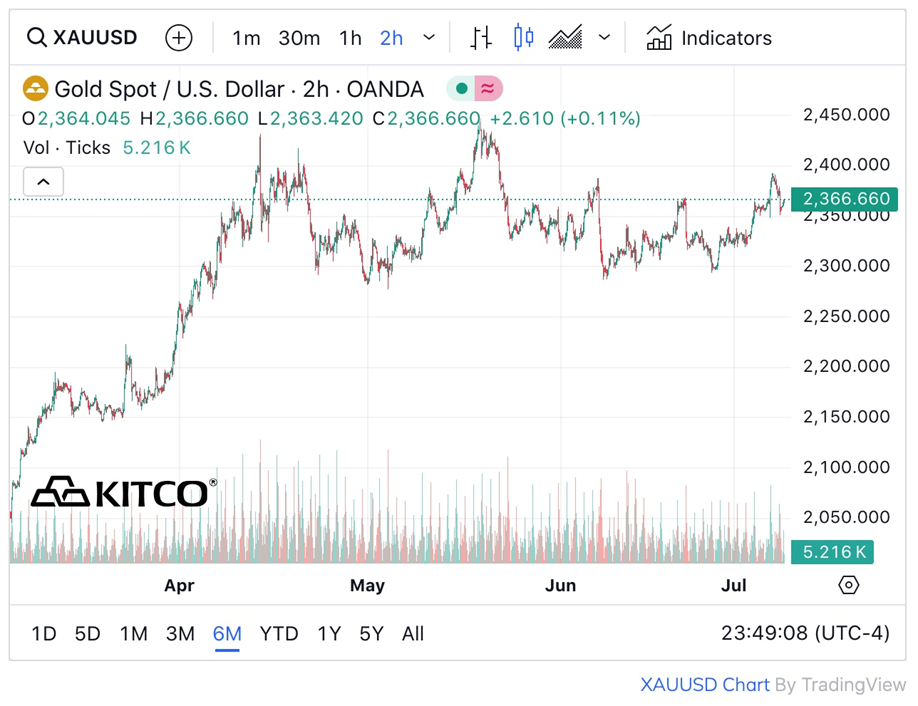Toggle the green market status dot

[x=461, y=89]
